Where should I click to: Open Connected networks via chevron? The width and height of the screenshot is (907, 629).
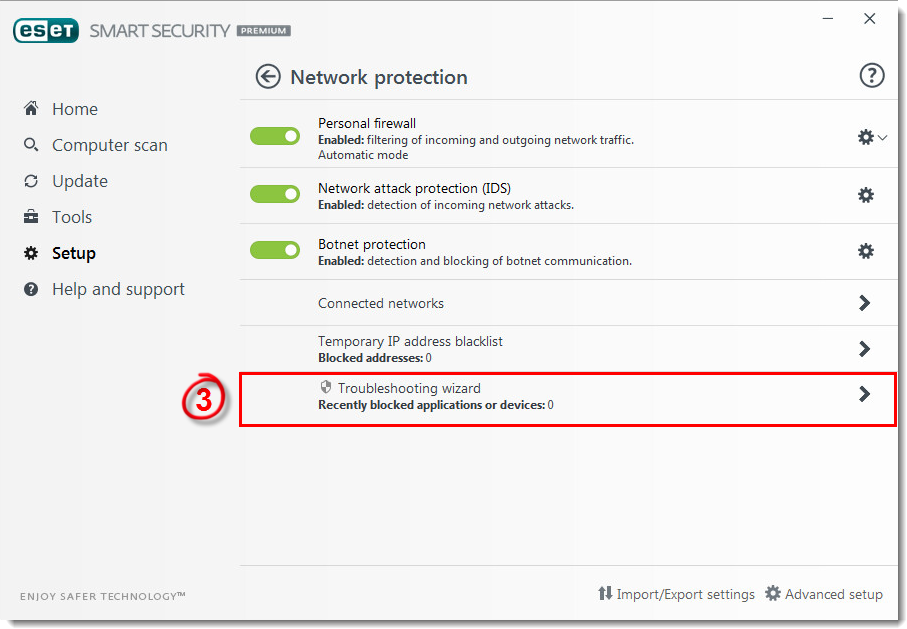coord(865,302)
